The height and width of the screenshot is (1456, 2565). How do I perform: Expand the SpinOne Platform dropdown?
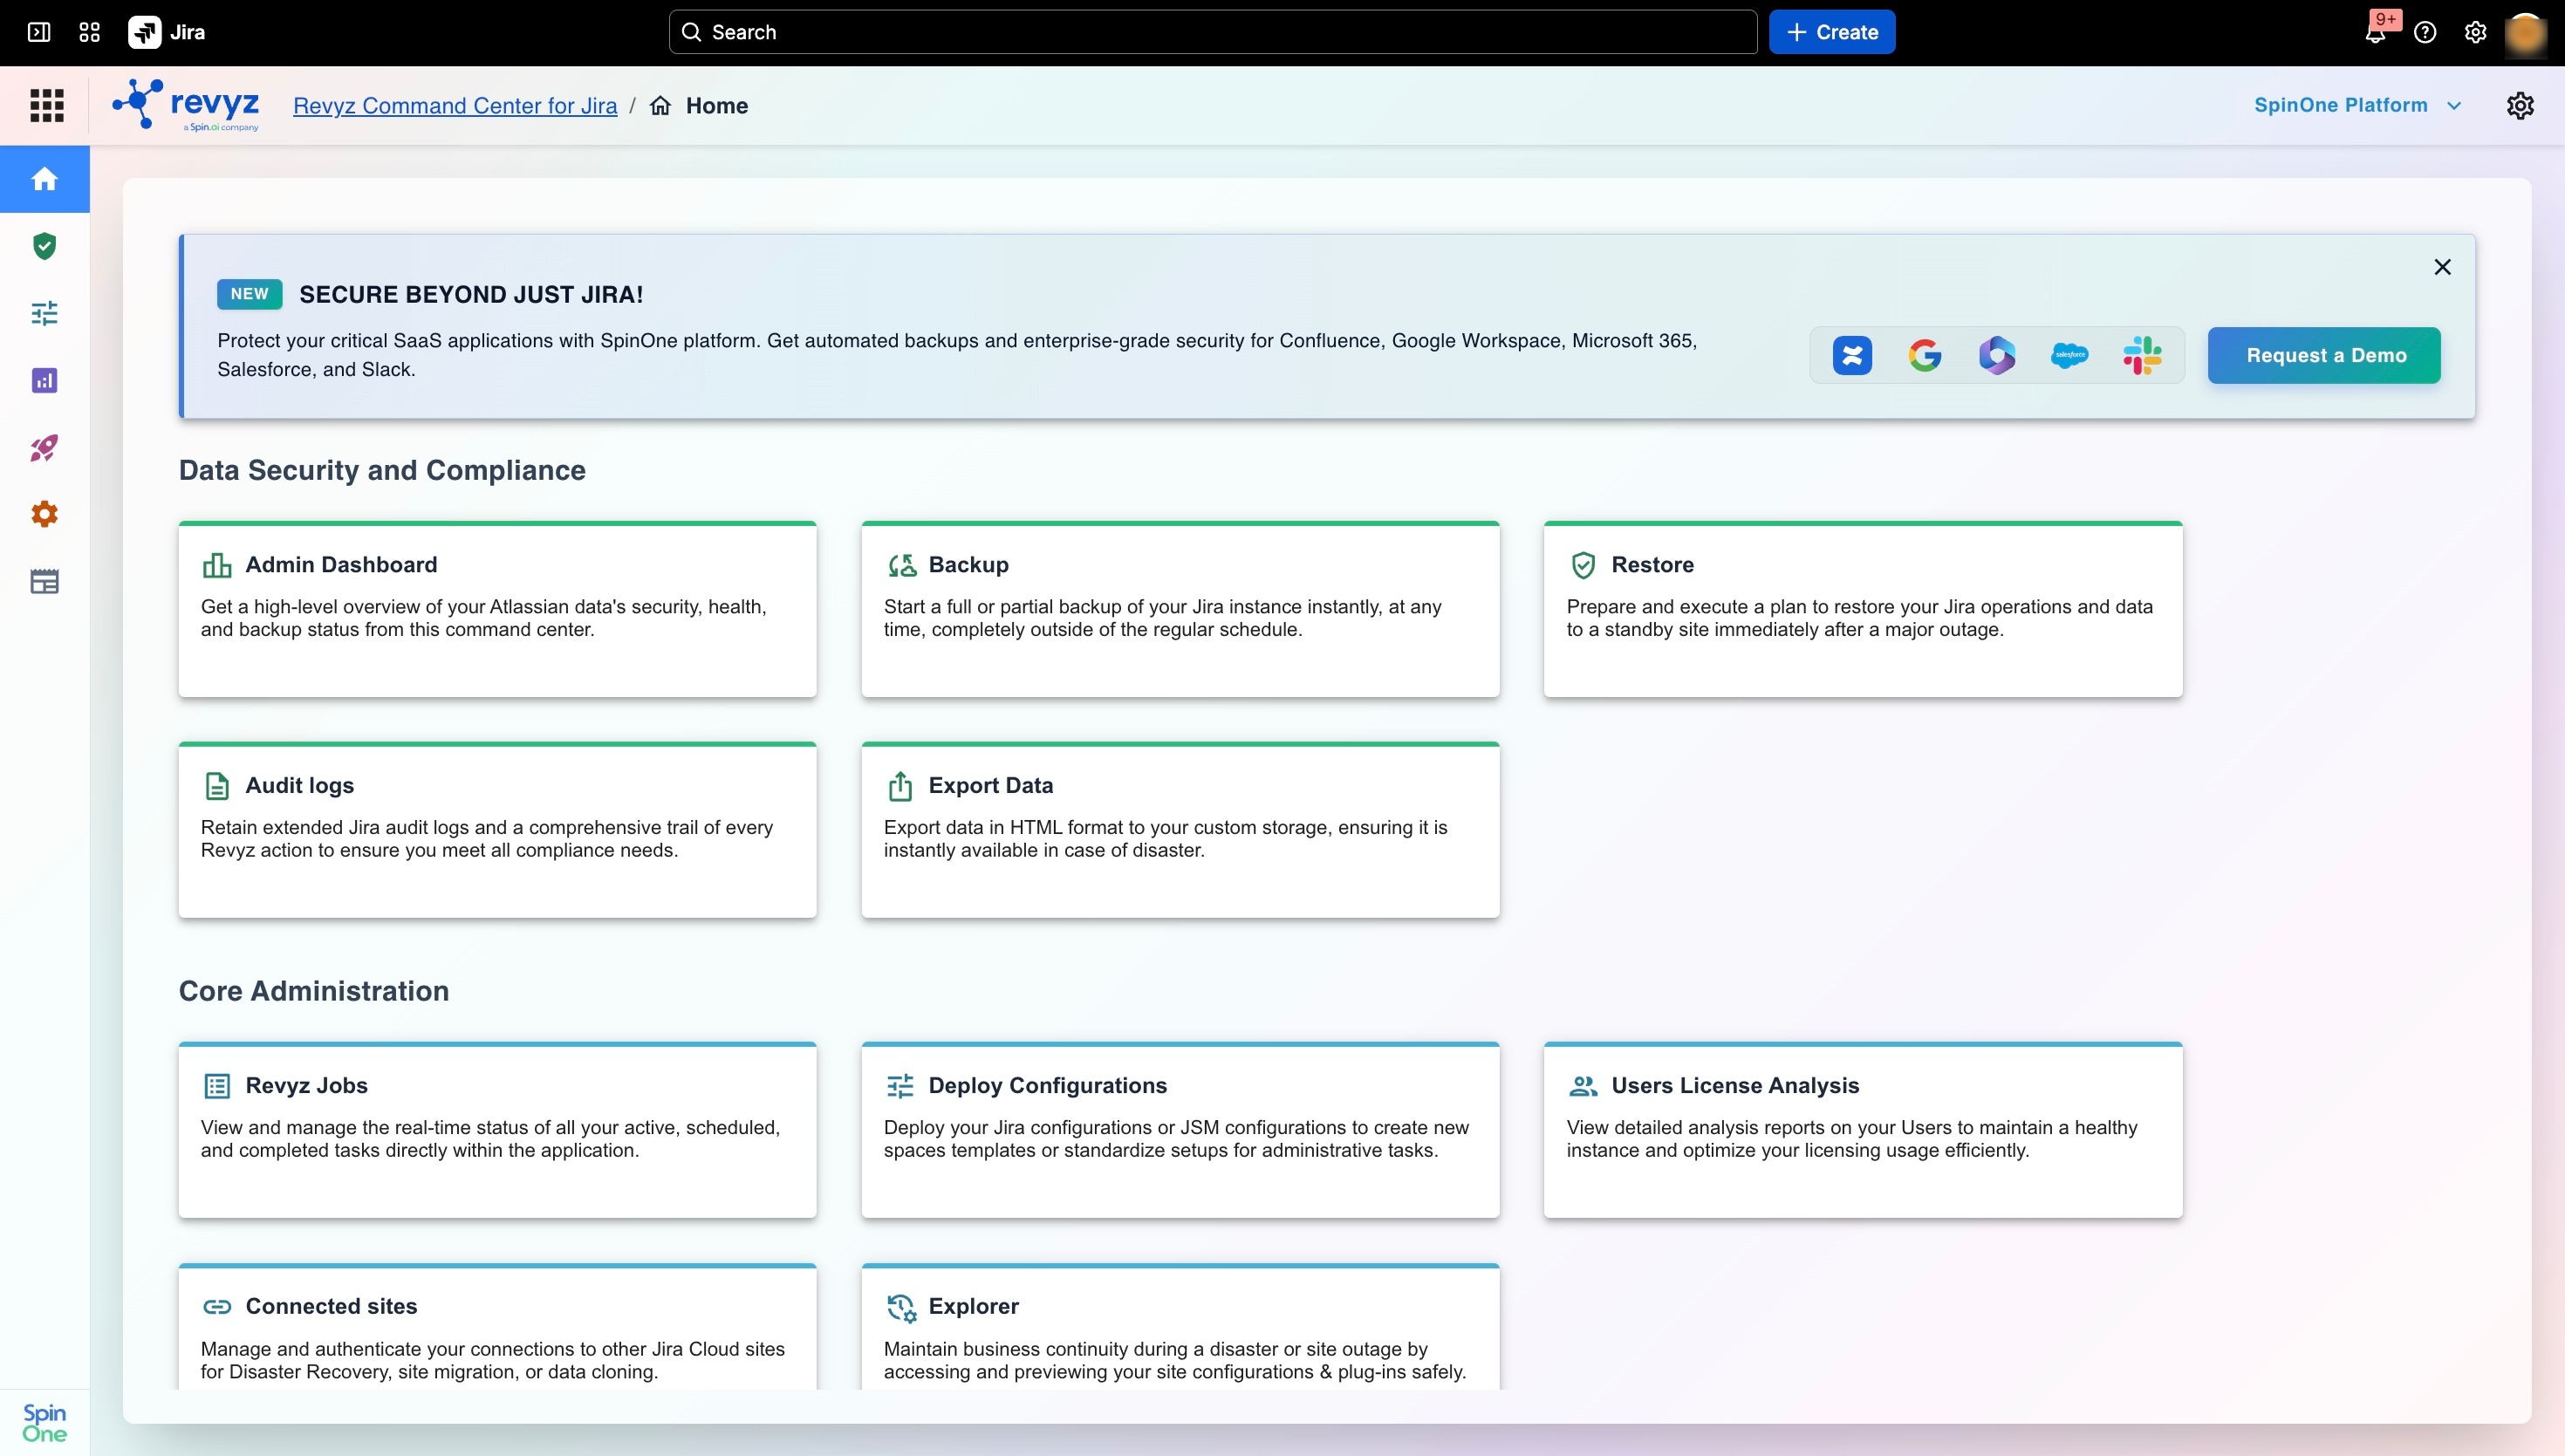(2357, 105)
